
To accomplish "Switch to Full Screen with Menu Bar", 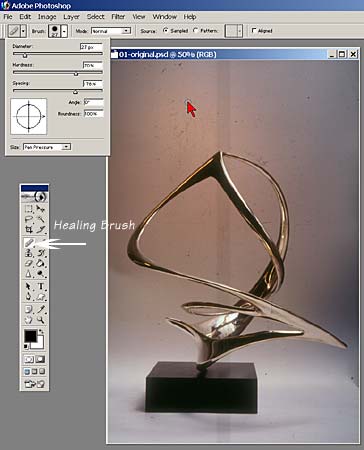I will [x=35, y=371].
